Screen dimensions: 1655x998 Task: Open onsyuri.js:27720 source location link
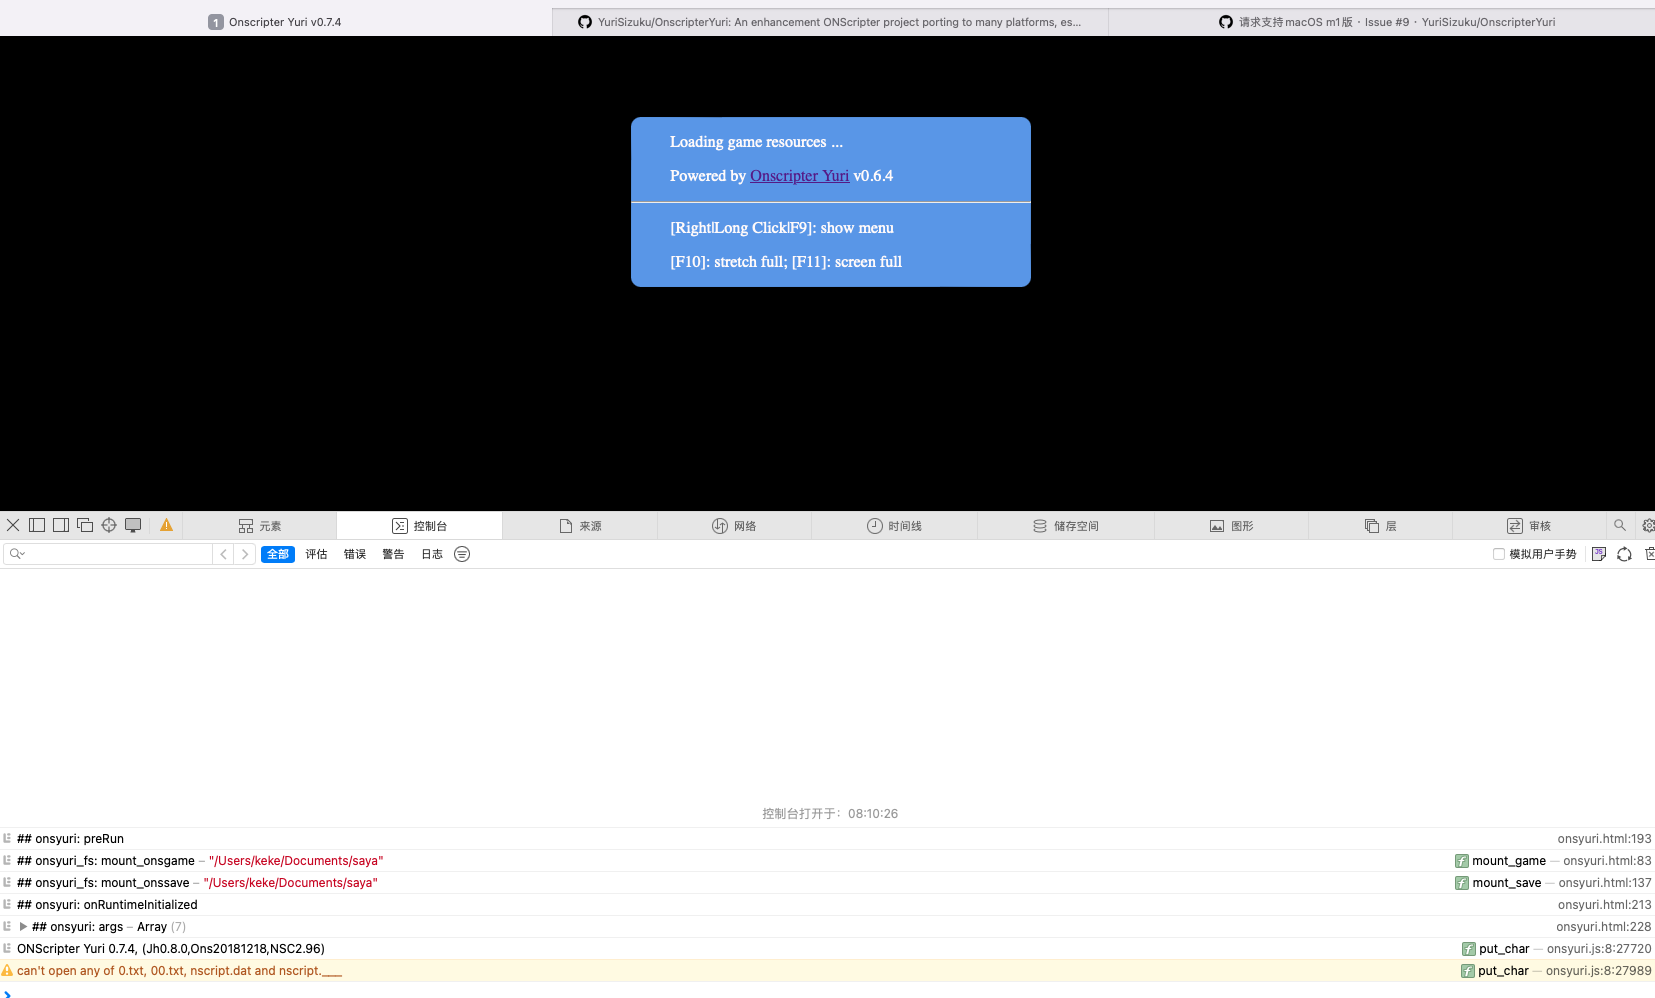click(1598, 948)
